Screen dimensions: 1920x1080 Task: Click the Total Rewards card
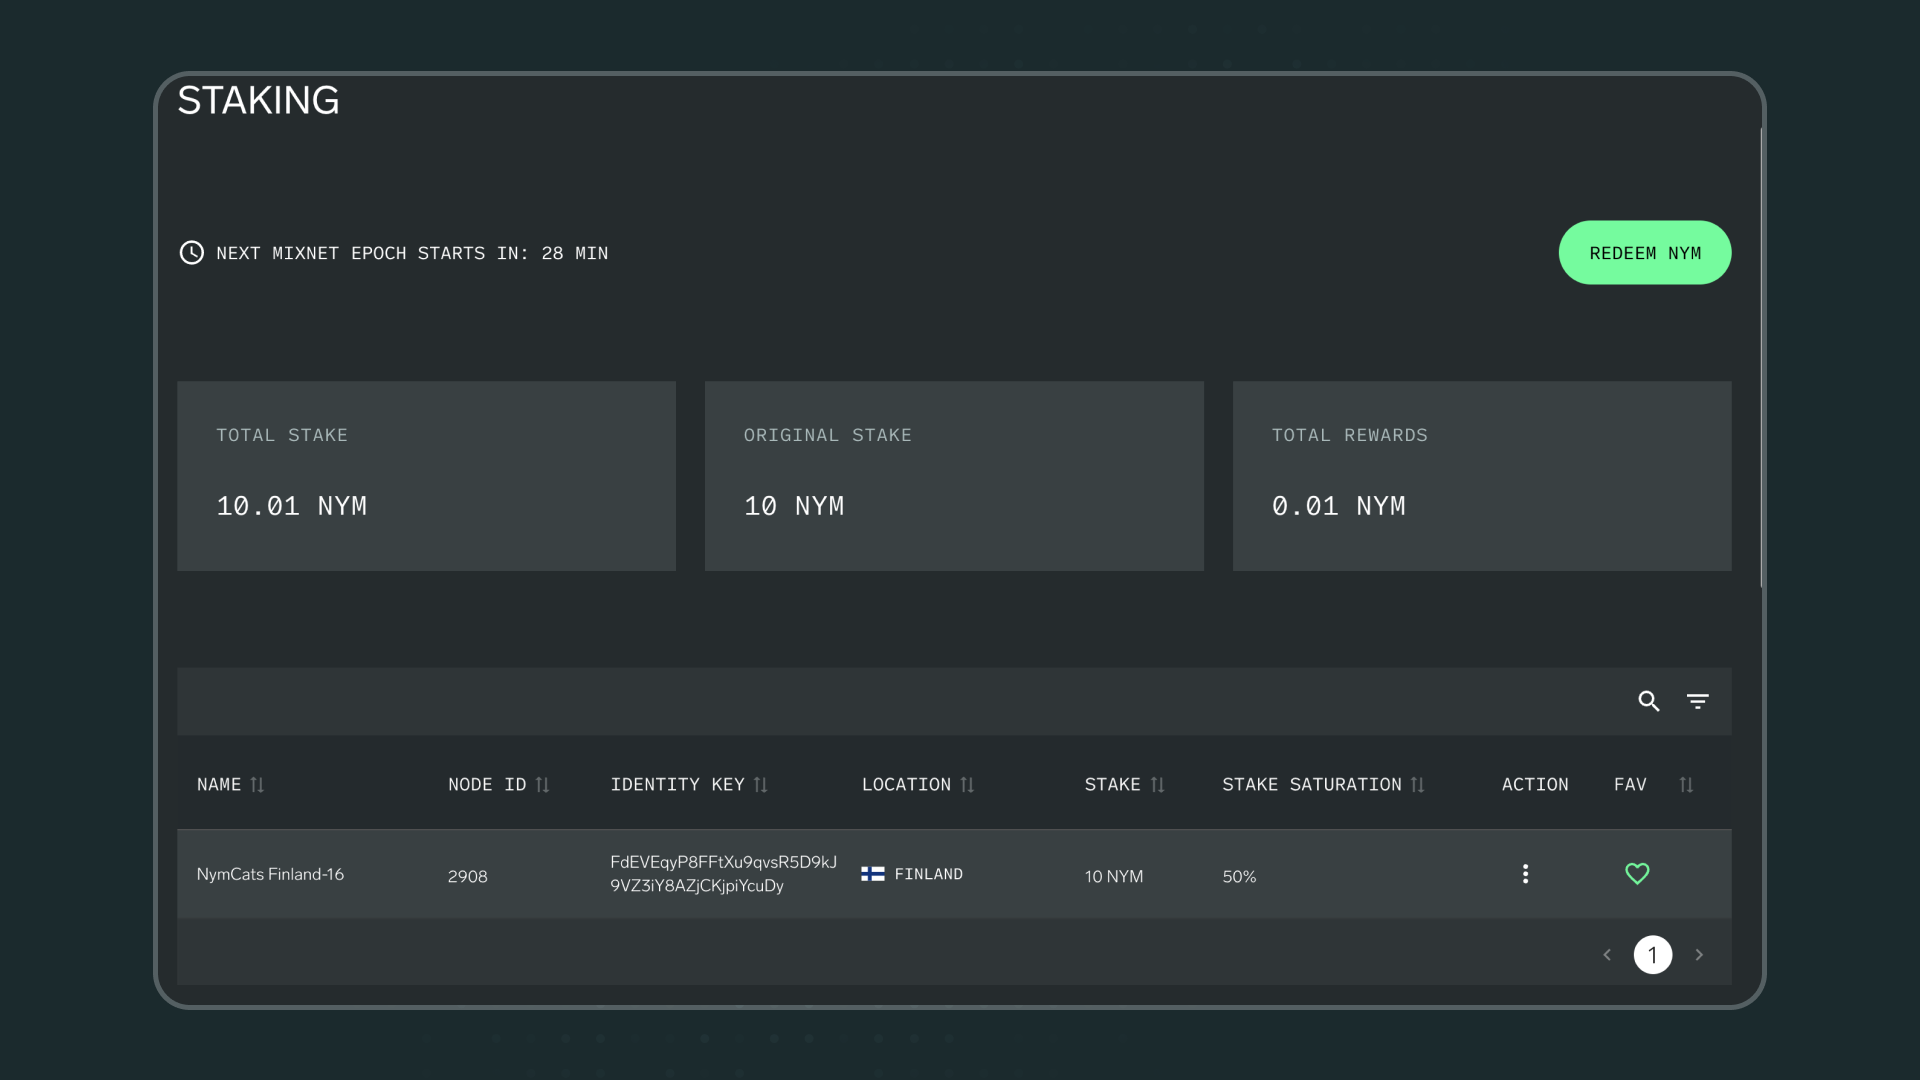[x=1481, y=476]
